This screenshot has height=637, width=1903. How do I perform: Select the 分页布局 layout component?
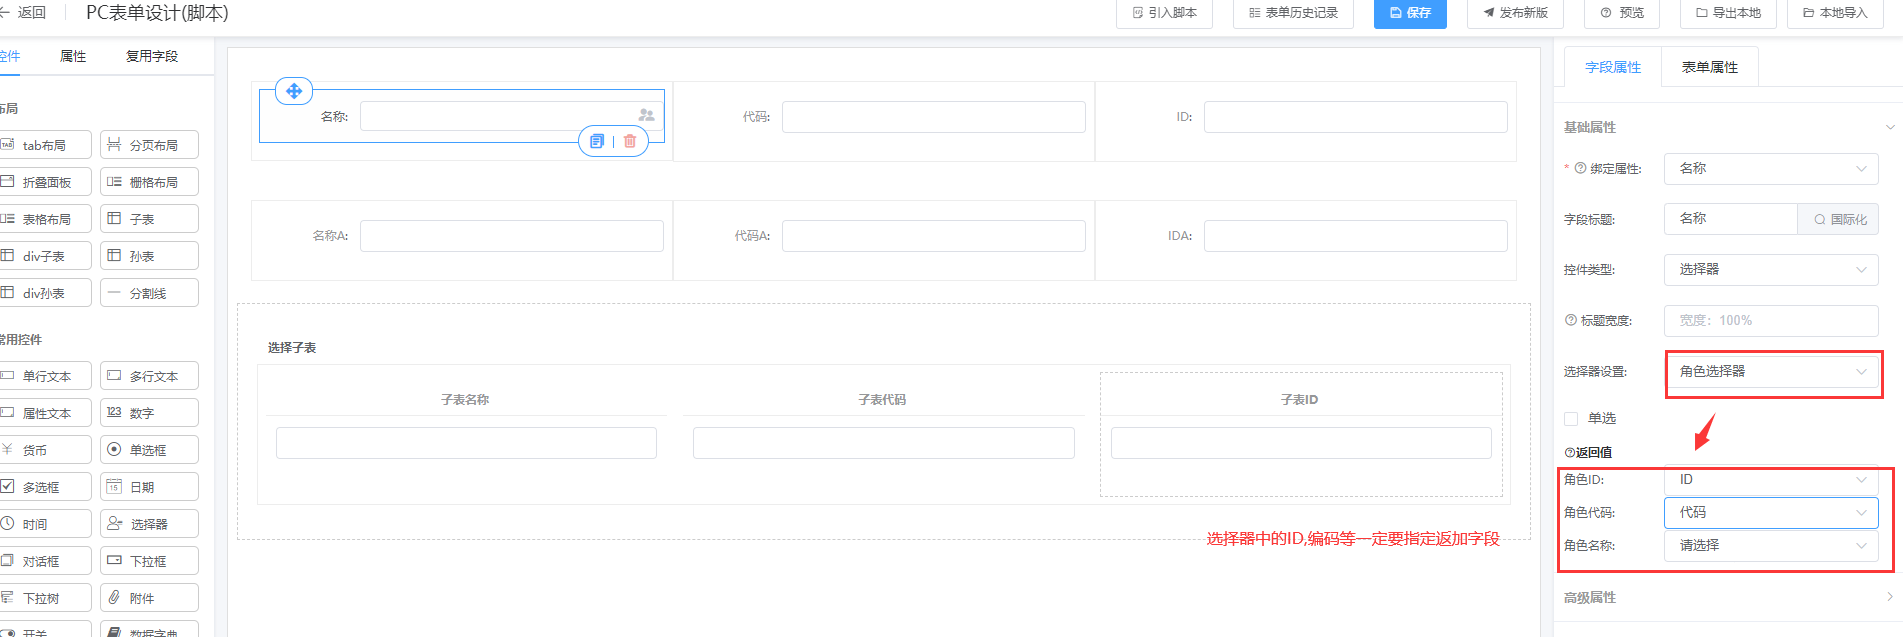point(149,145)
